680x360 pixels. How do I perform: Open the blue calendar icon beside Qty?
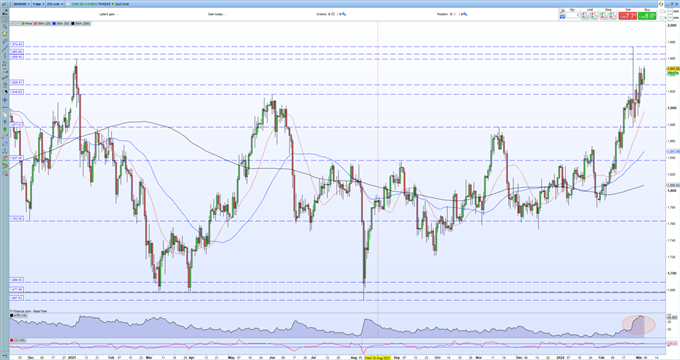pos(562,17)
